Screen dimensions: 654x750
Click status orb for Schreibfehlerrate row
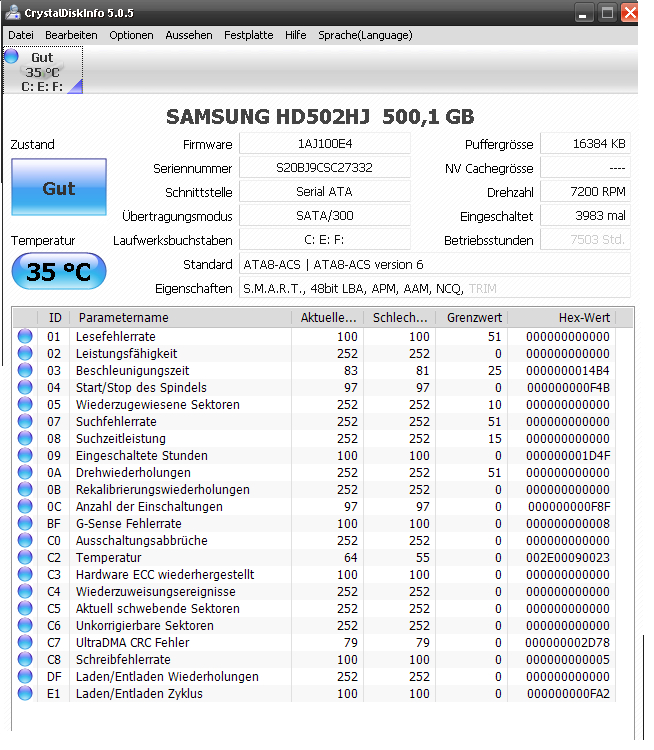25,659
